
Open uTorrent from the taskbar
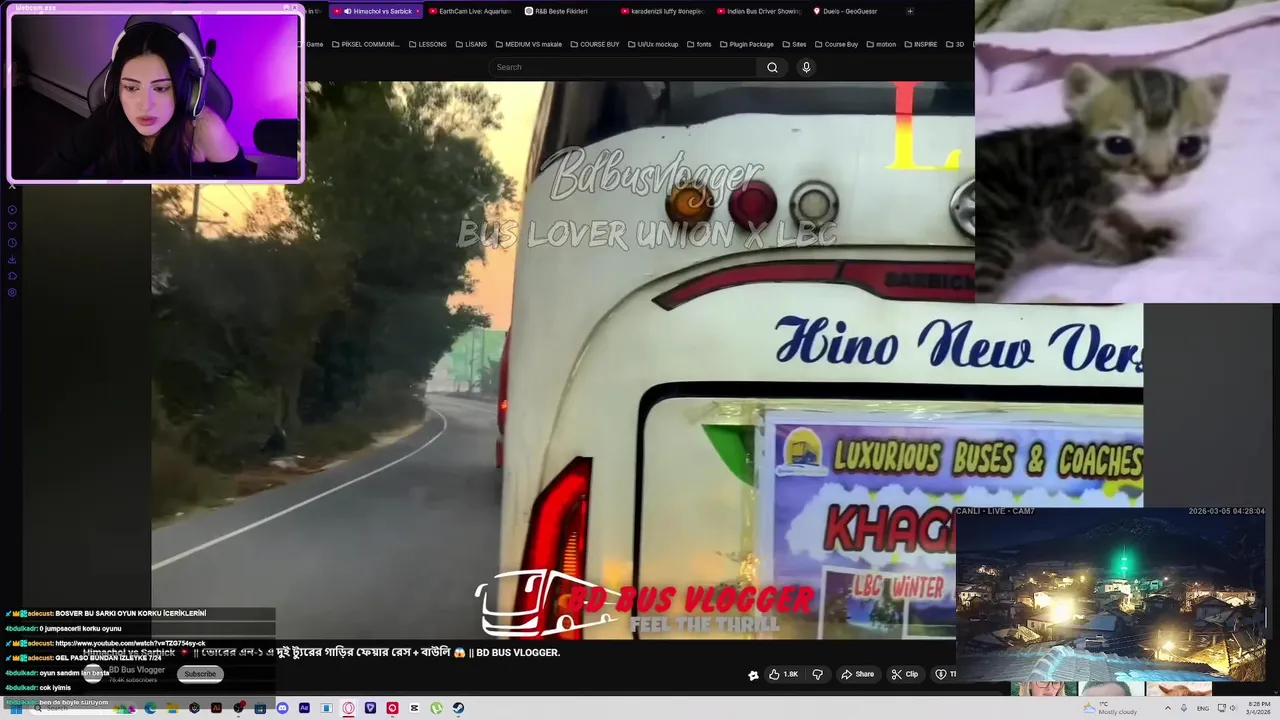[x=436, y=708]
